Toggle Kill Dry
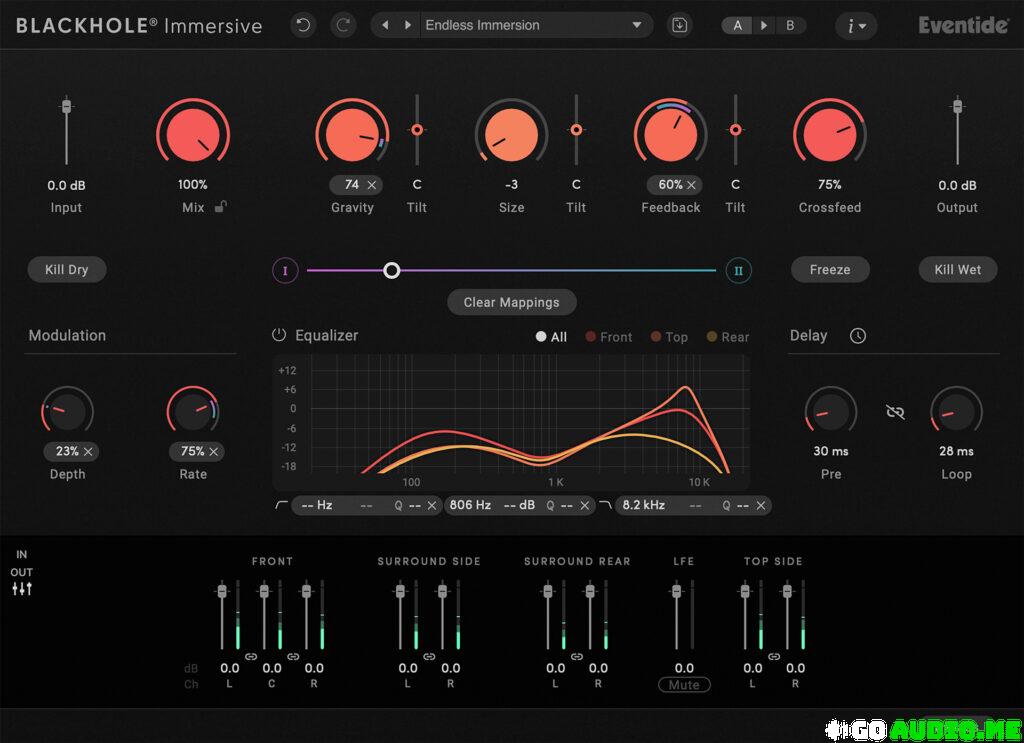The width and height of the screenshot is (1024, 743). pyautogui.click(x=67, y=270)
